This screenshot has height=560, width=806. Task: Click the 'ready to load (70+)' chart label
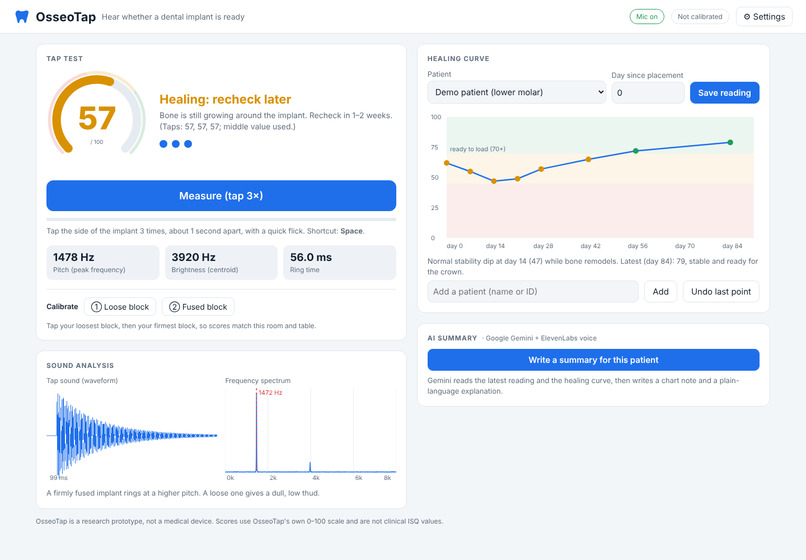tap(478, 149)
